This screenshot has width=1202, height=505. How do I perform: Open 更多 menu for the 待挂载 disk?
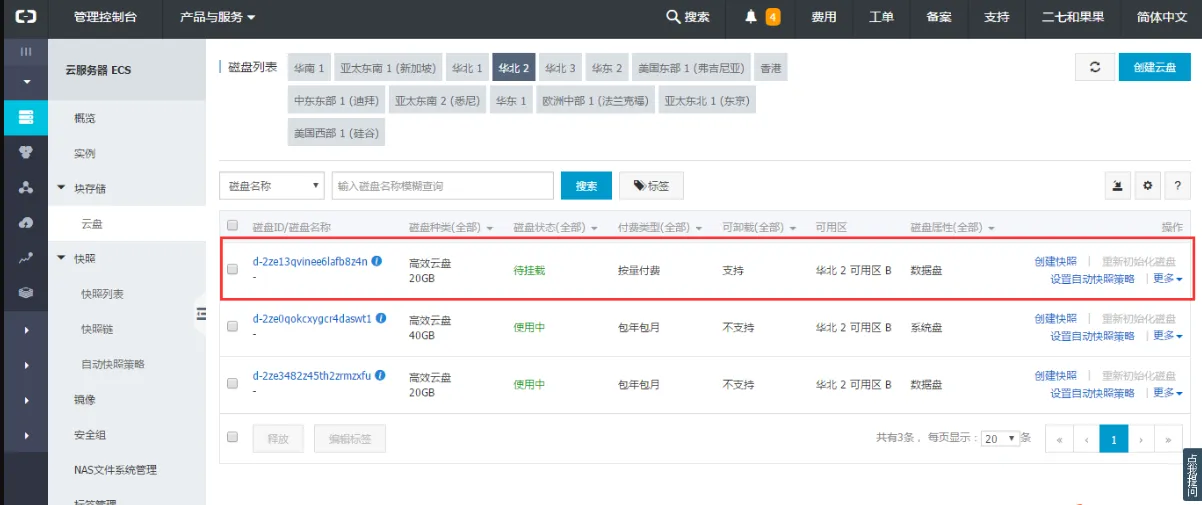point(1168,279)
